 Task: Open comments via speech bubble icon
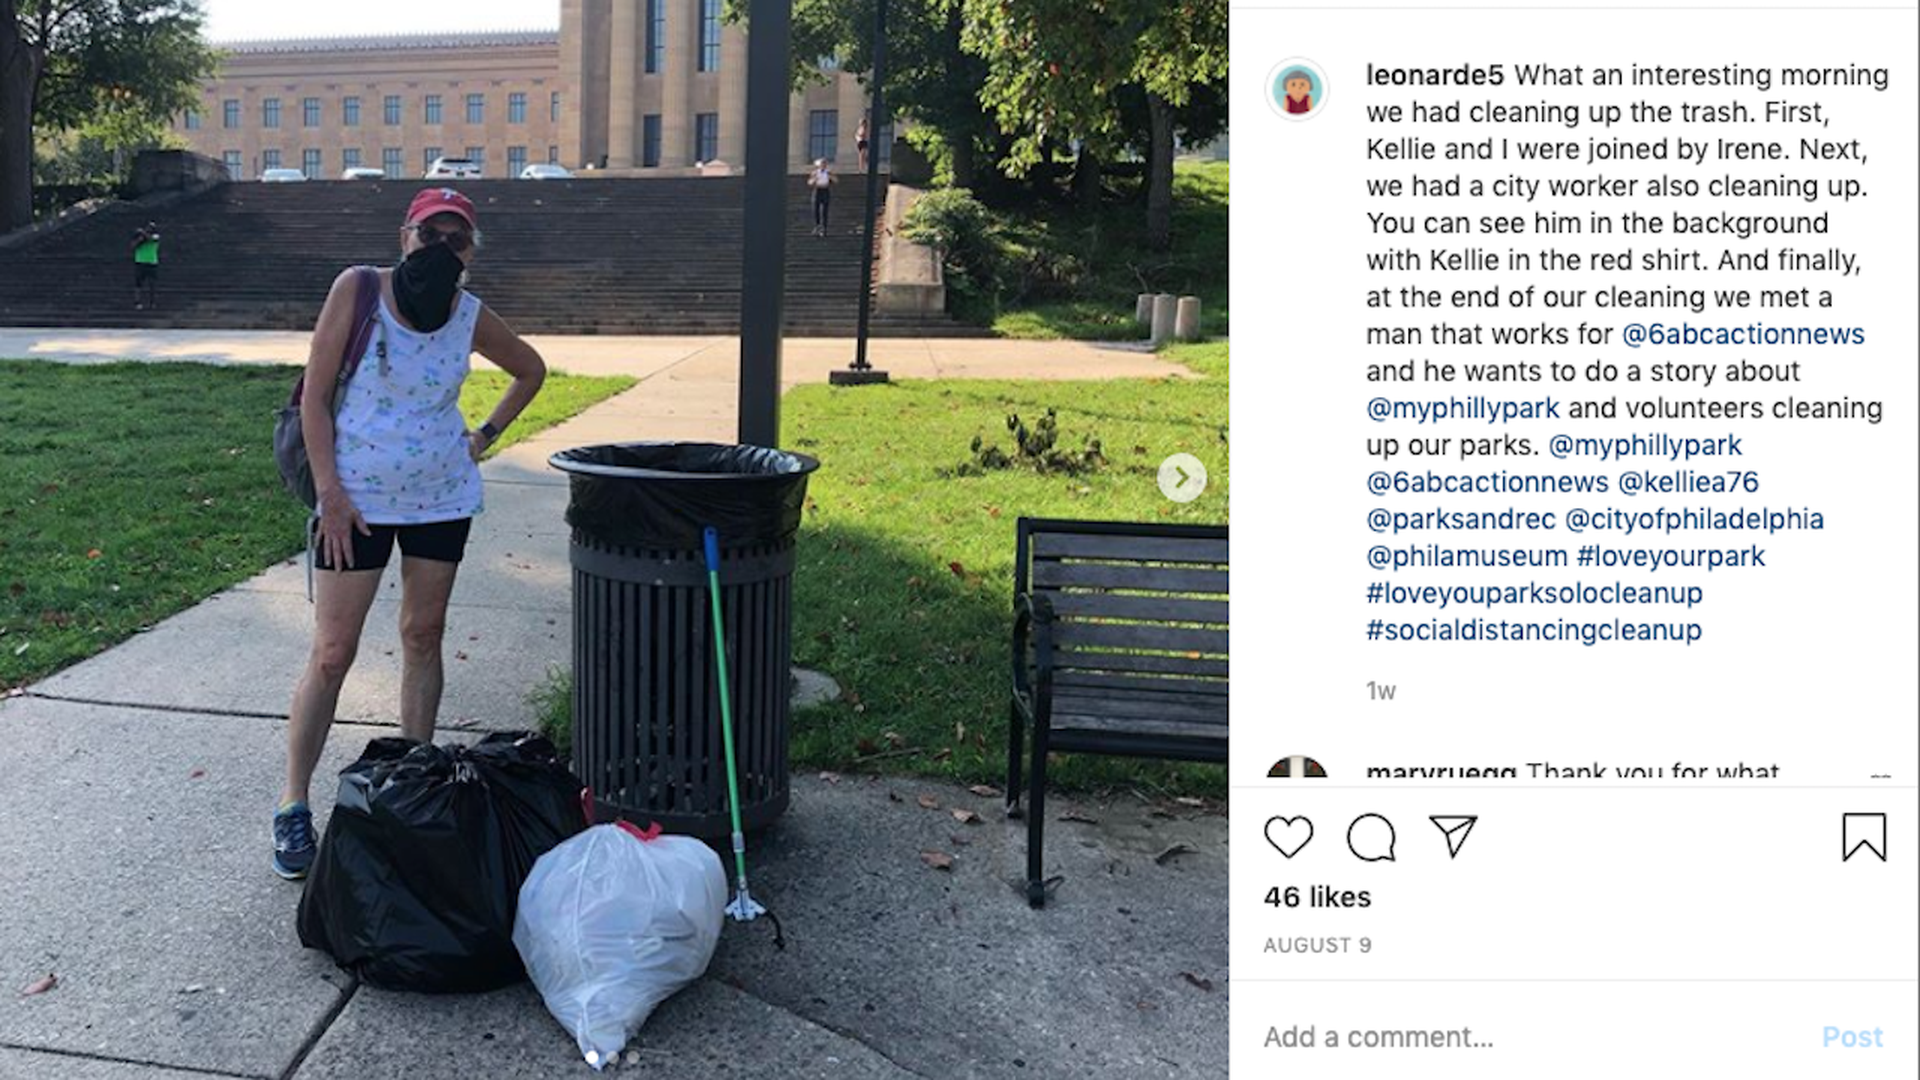pyautogui.click(x=1371, y=837)
